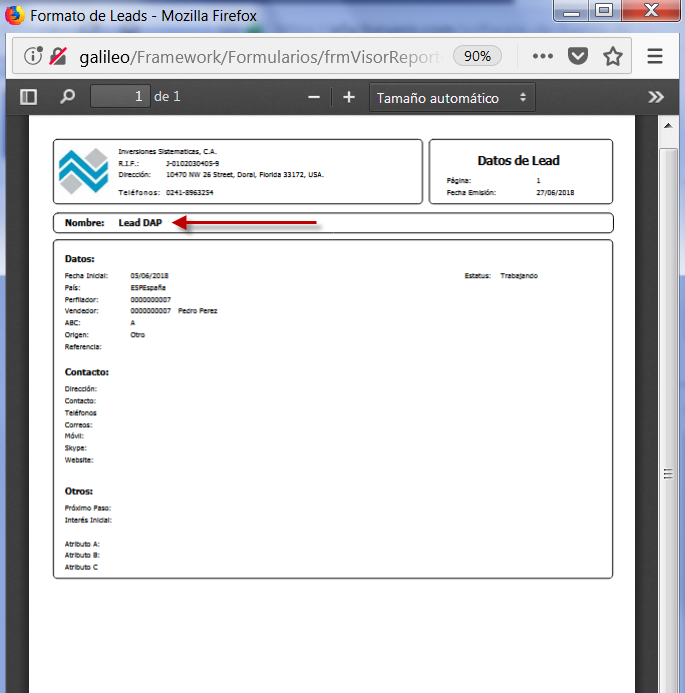The image size is (685, 693).
Task: Click scrollbar up arrow
Action: click(668, 126)
